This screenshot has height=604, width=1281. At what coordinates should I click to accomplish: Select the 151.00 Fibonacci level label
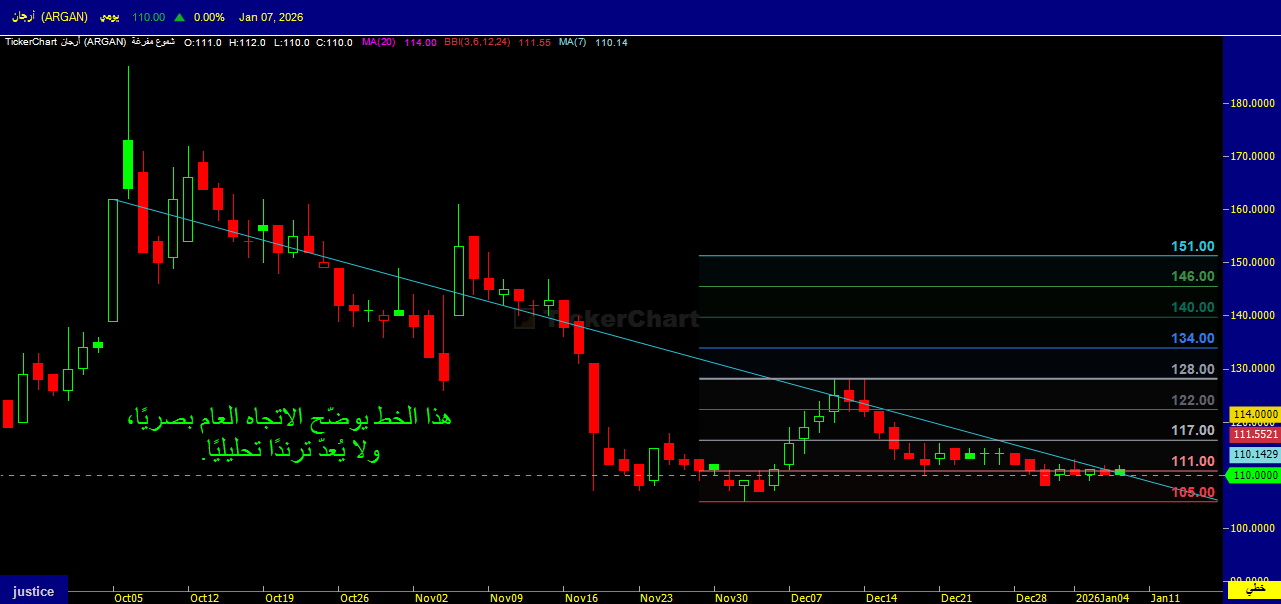pyautogui.click(x=1192, y=246)
